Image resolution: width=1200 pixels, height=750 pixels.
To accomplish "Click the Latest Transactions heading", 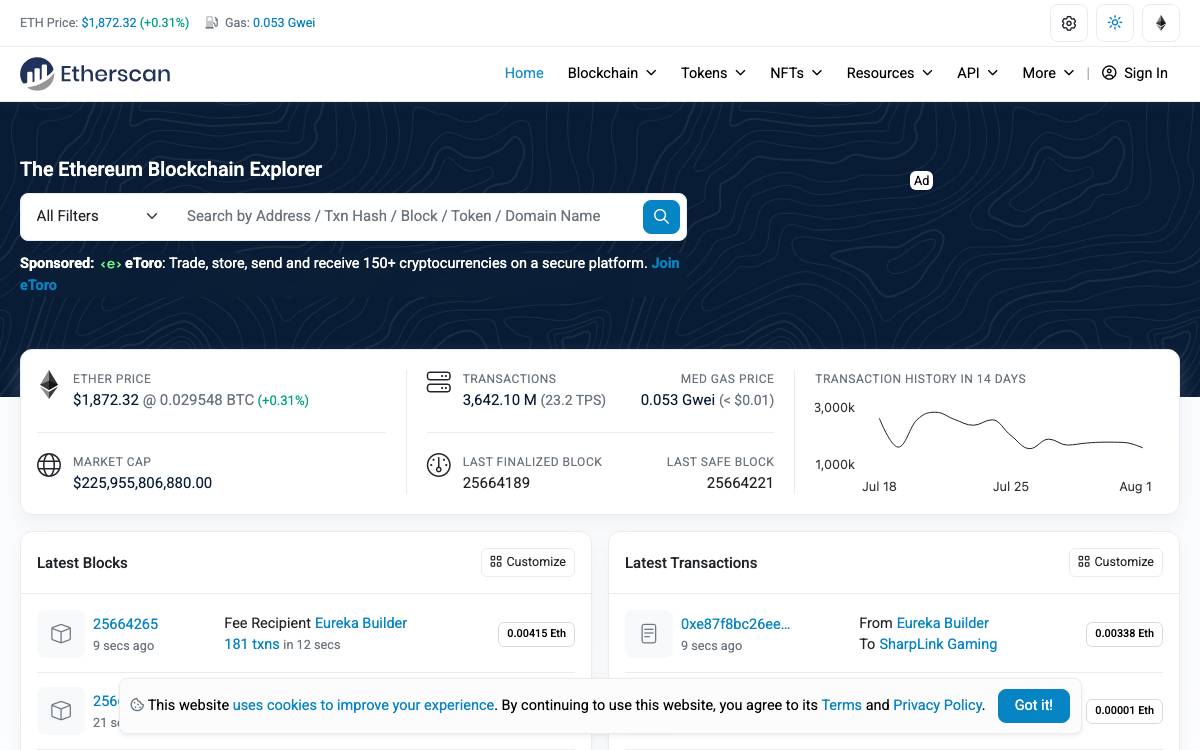I will tap(691, 563).
